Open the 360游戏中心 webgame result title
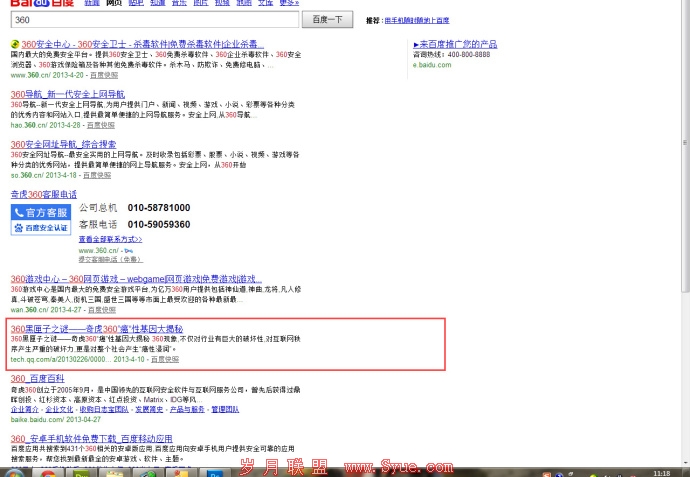The width and height of the screenshot is (690, 477). click(x=136, y=279)
